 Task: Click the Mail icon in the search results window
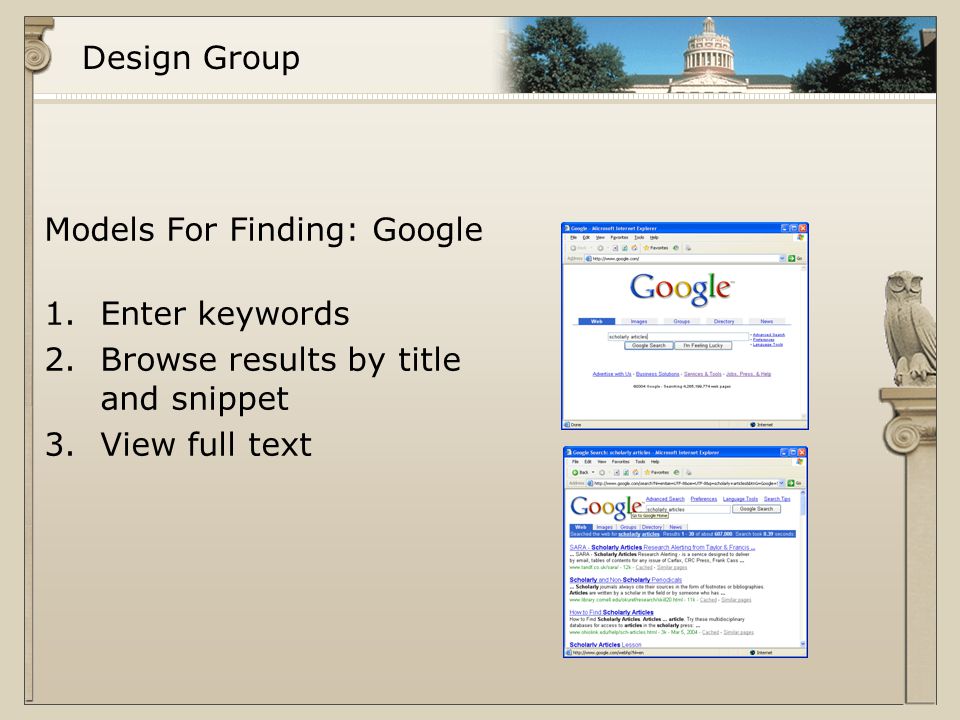click(x=689, y=473)
